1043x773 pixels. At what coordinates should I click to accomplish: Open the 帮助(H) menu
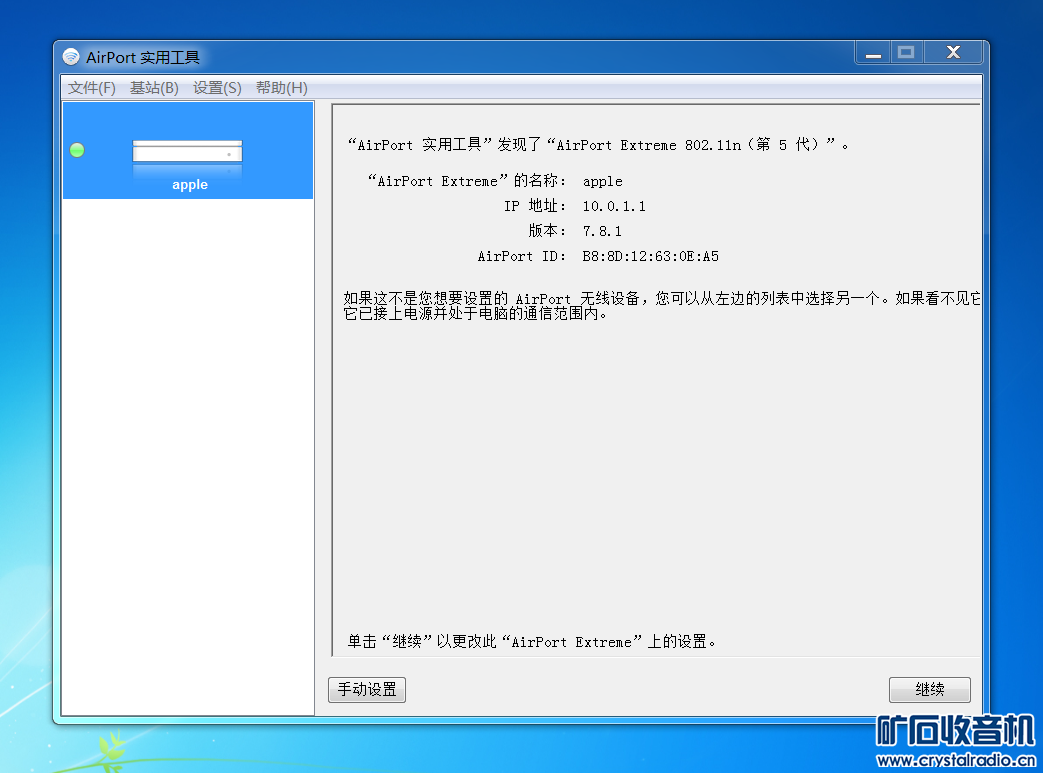(x=282, y=88)
